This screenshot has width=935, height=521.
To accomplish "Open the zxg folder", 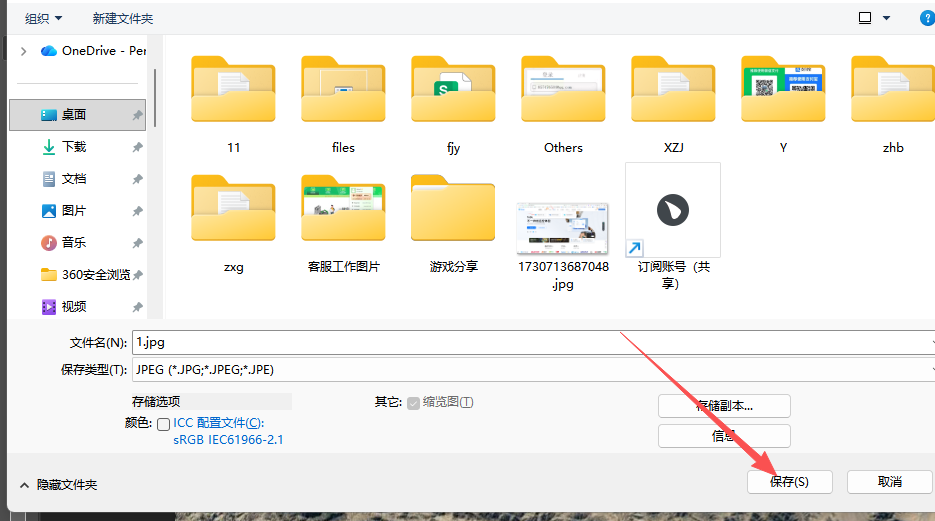I will 233,208.
